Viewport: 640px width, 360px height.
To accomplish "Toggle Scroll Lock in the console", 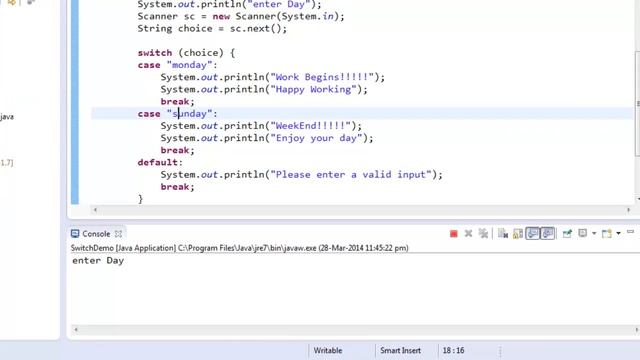I will click(x=518, y=233).
